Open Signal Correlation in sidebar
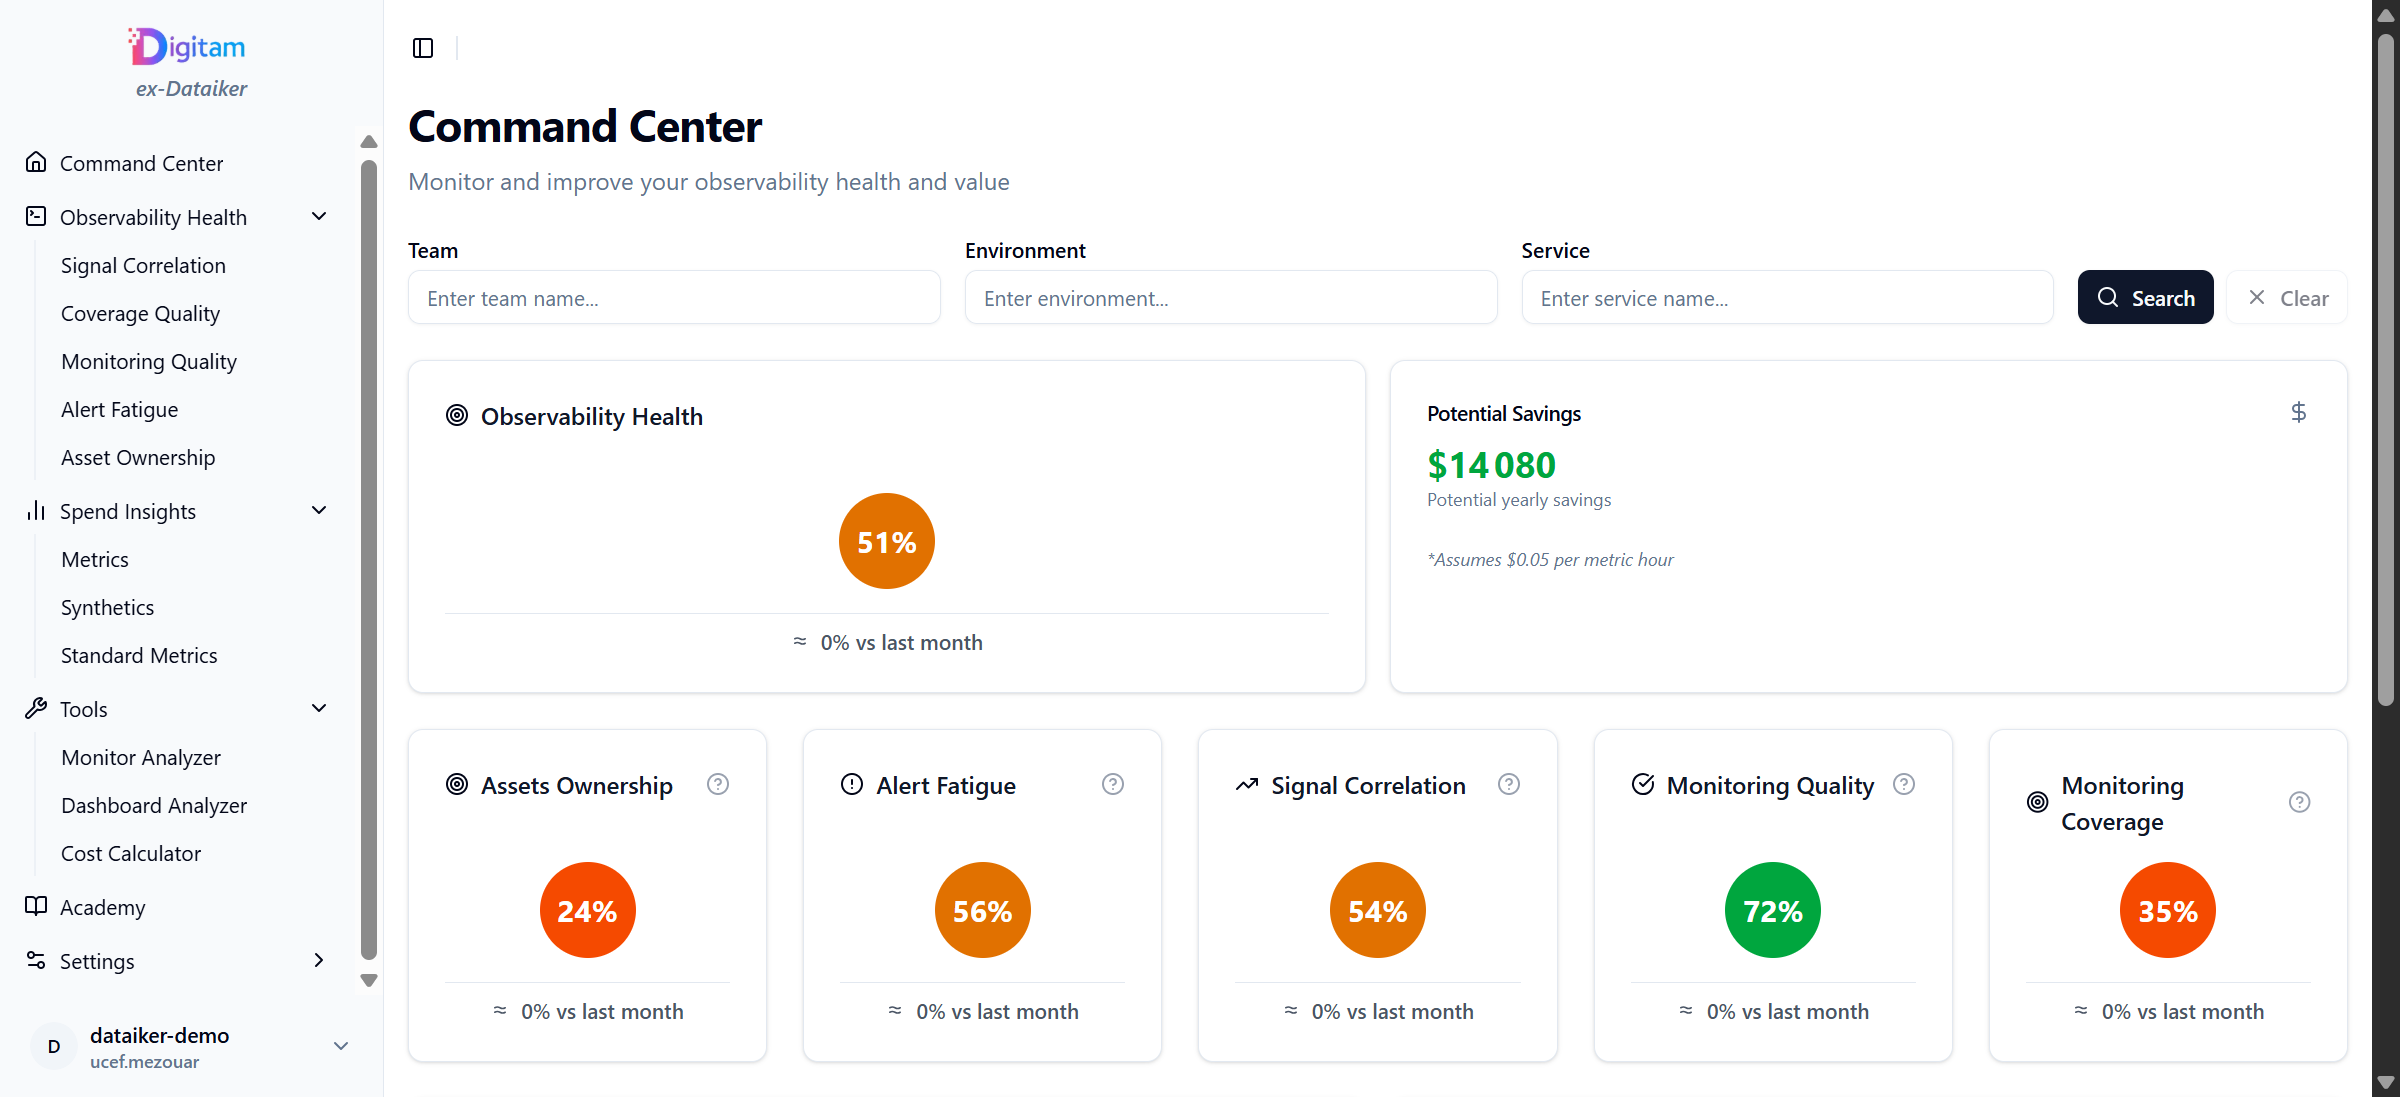 pyautogui.click(x=143, y=266)
